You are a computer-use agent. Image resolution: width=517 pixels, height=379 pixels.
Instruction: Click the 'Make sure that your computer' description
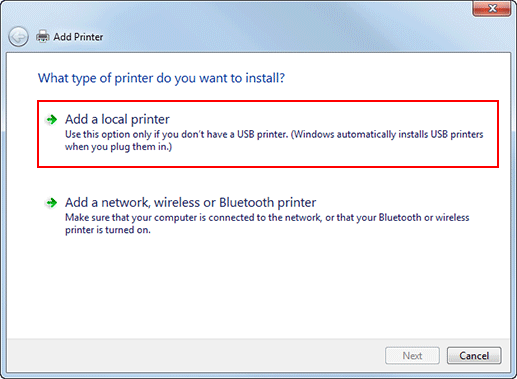pyautogui.click(x=267, y=224)
